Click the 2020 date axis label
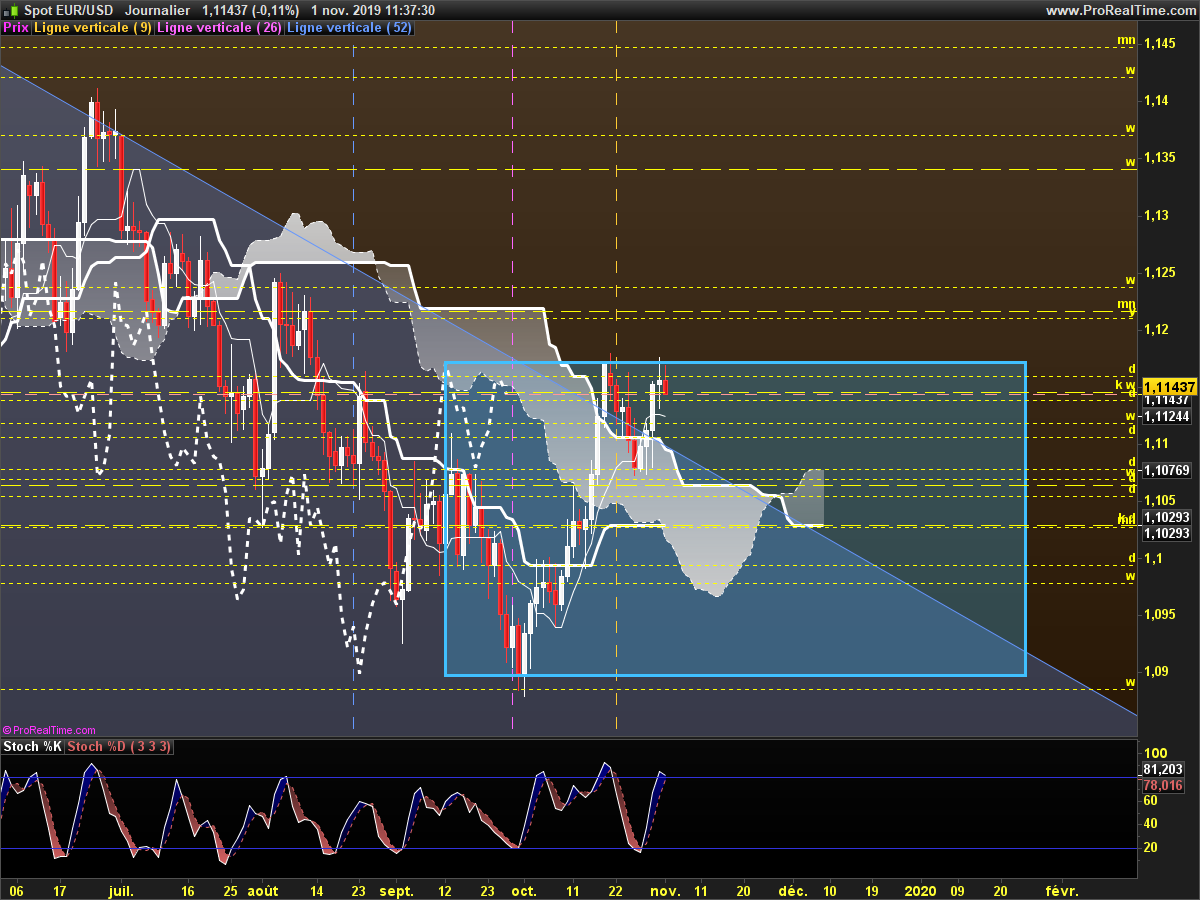Viewport: 1200px width, 900px height. point(920,889)
